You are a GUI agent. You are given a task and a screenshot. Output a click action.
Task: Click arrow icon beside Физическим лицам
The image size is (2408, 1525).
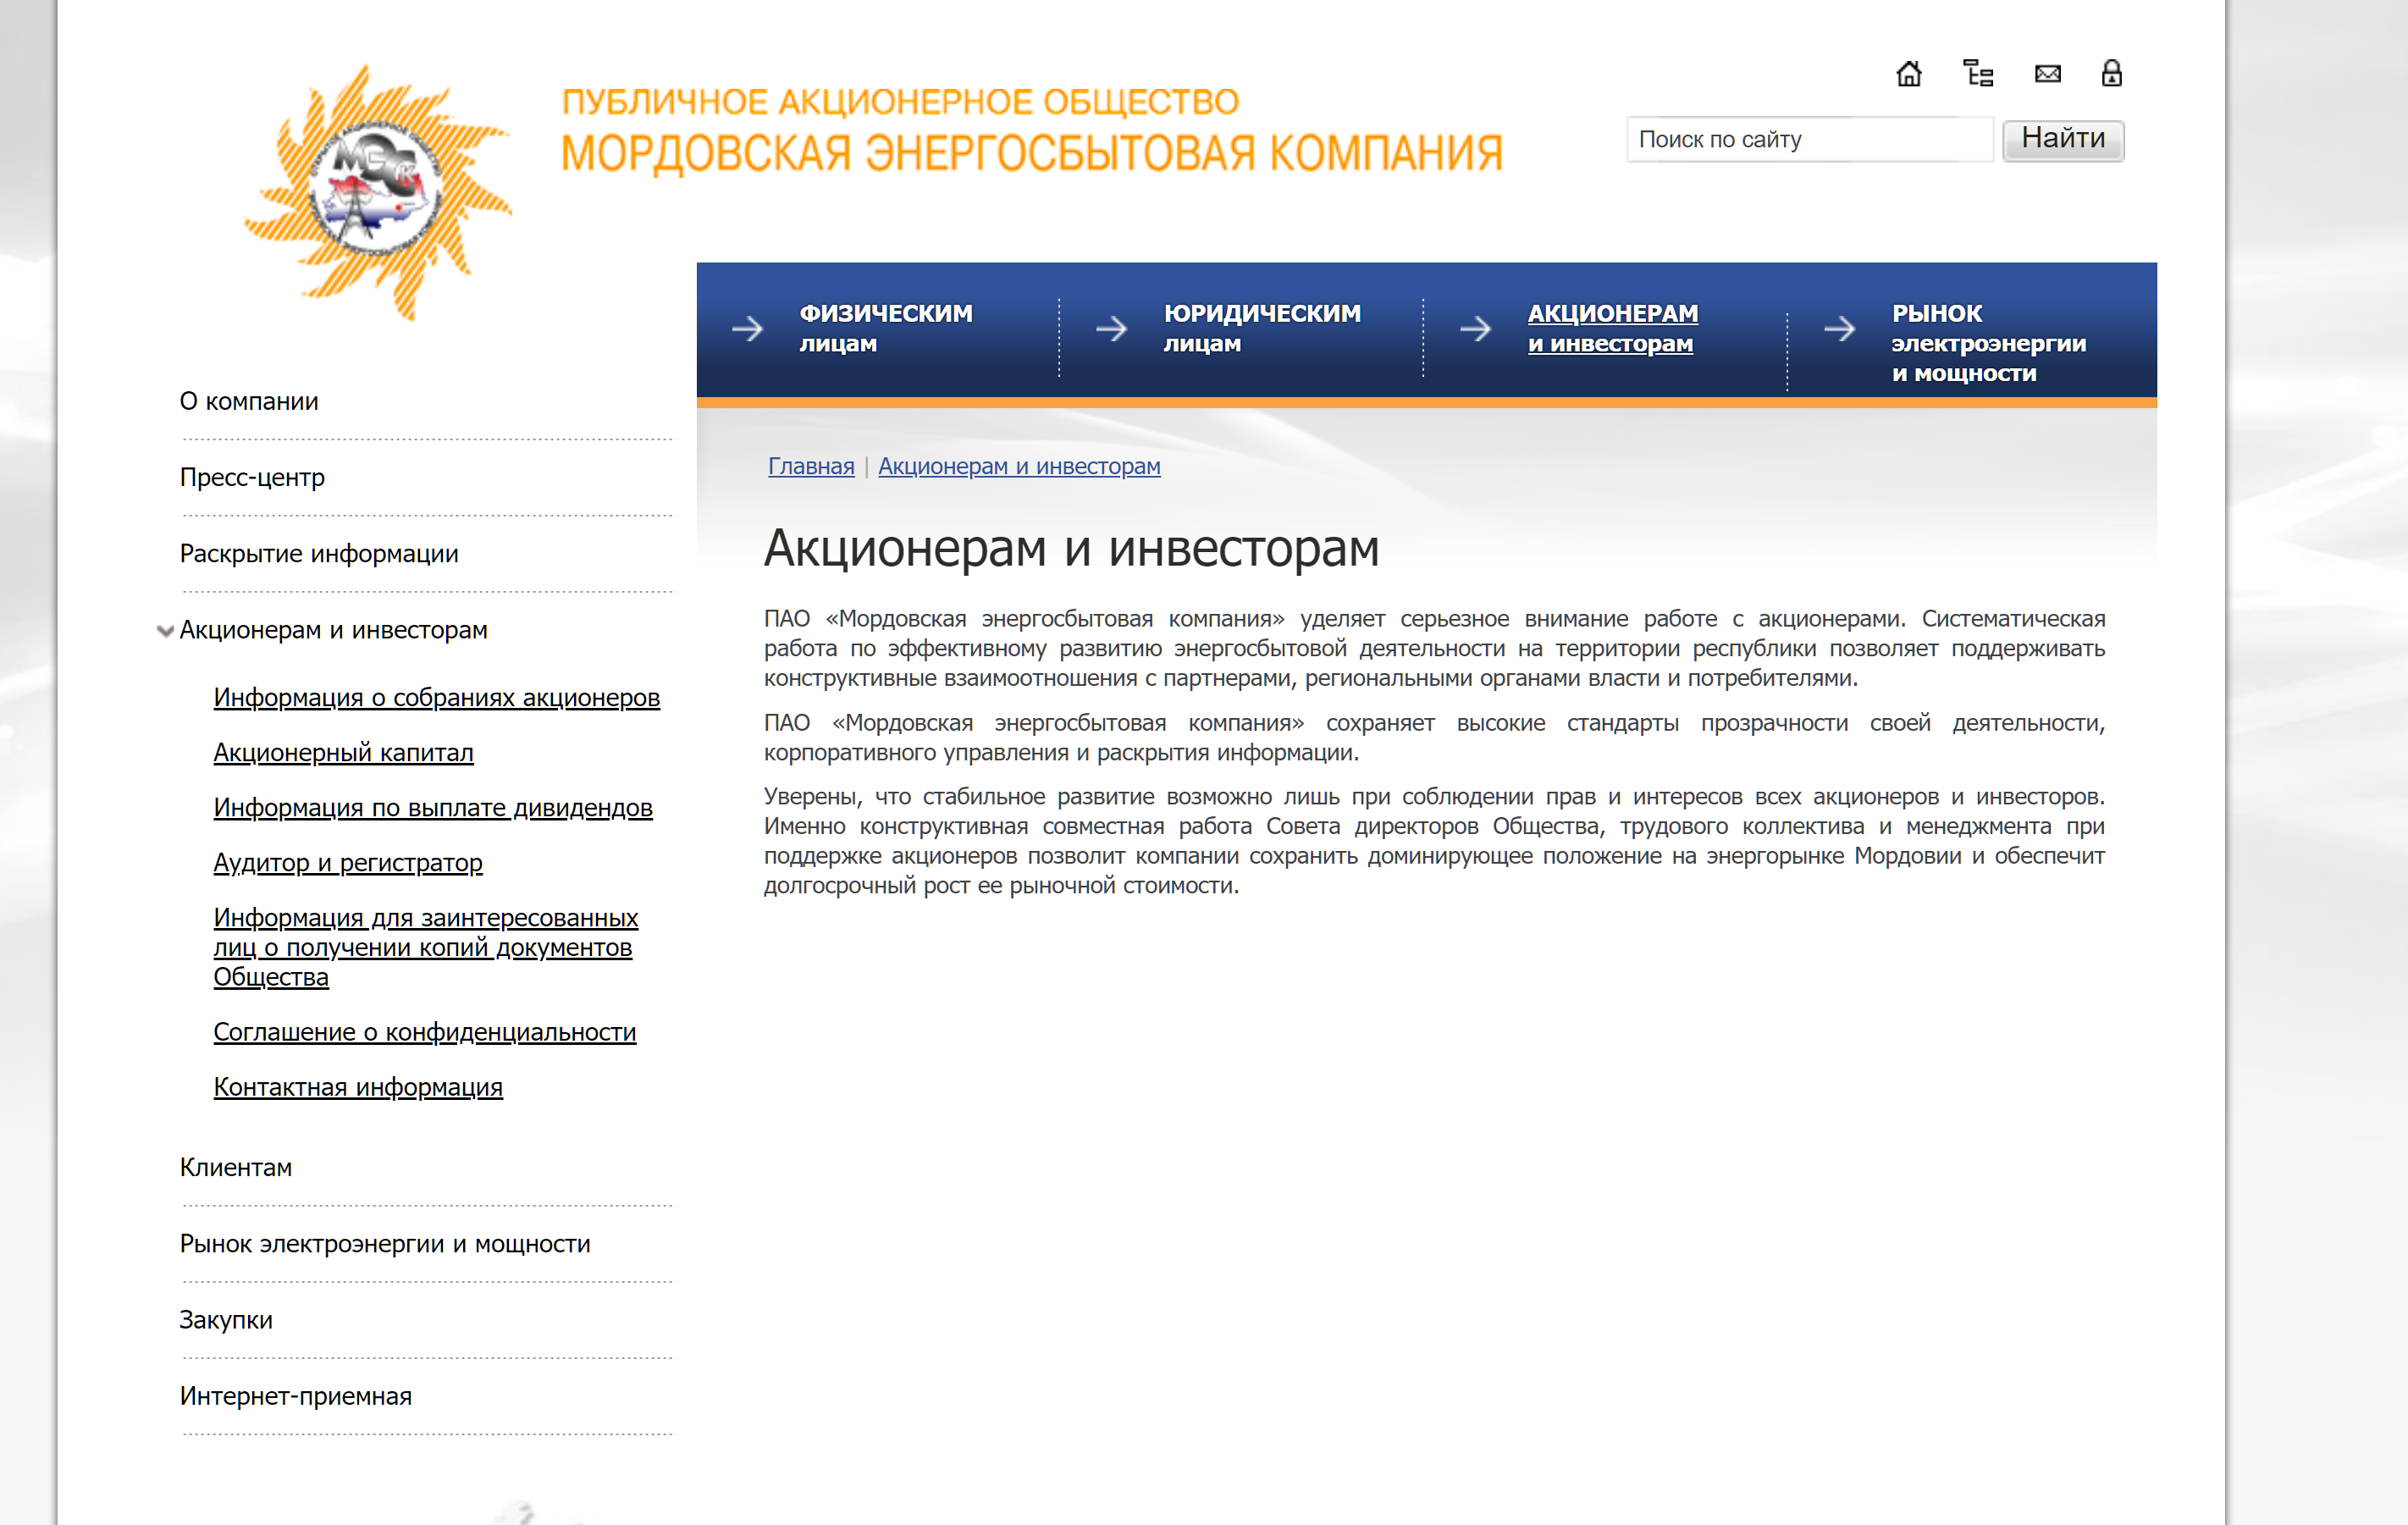(747, 328)
